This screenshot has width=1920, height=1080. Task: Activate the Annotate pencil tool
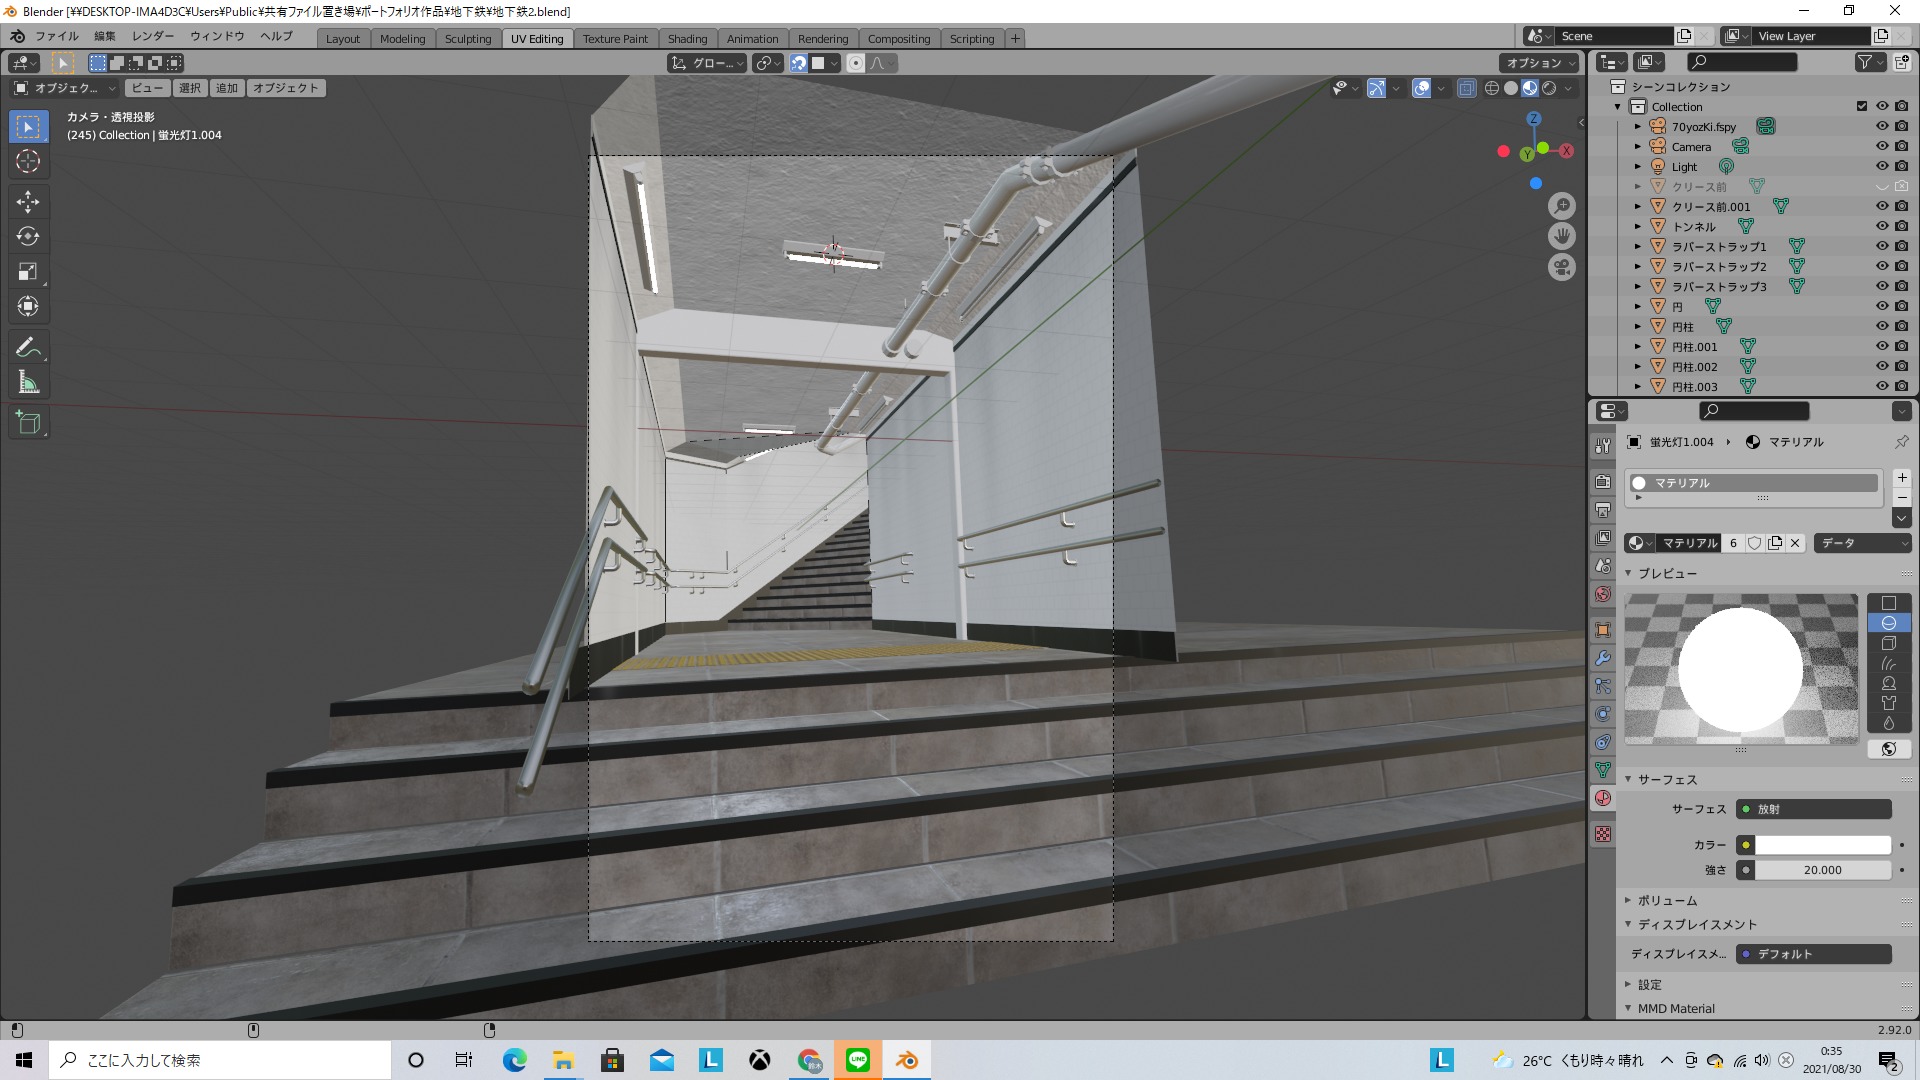pos(28,347)
